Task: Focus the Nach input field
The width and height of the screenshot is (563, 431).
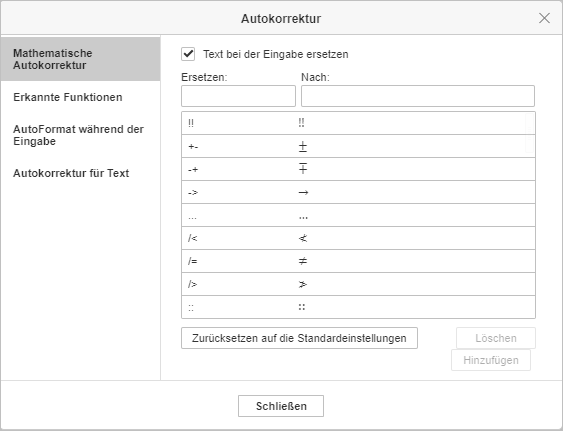Action: [x=418, y=96]
